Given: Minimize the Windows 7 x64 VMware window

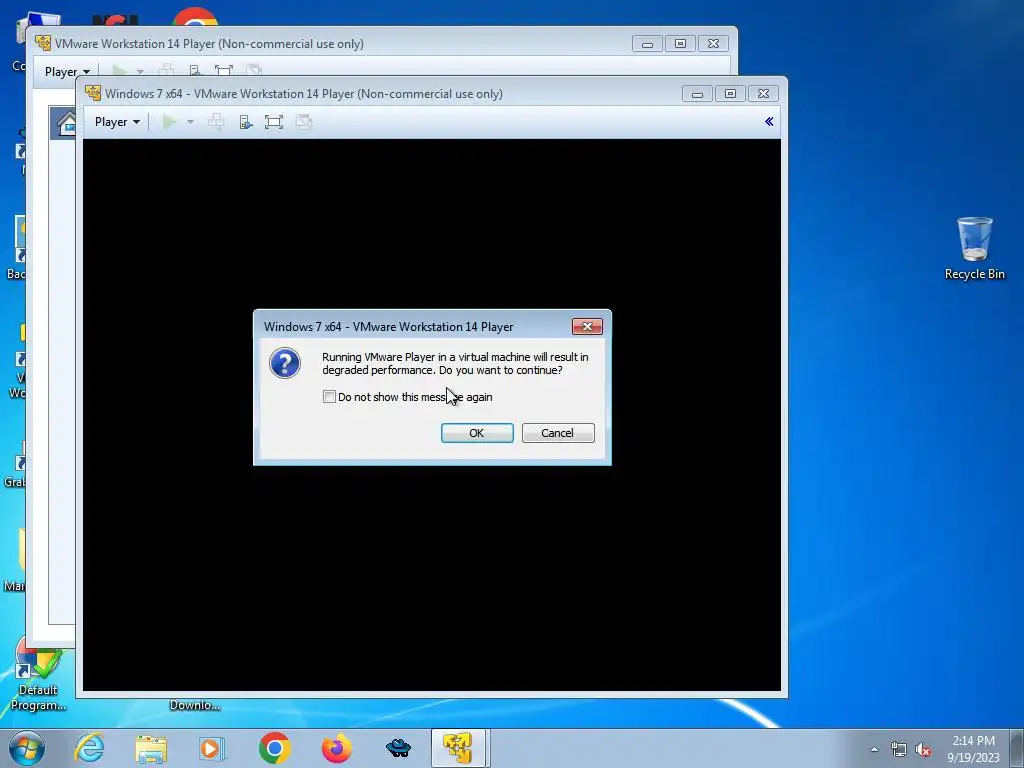Looking at the screenshot, I should pyautogui.click(x=697, y=94).
